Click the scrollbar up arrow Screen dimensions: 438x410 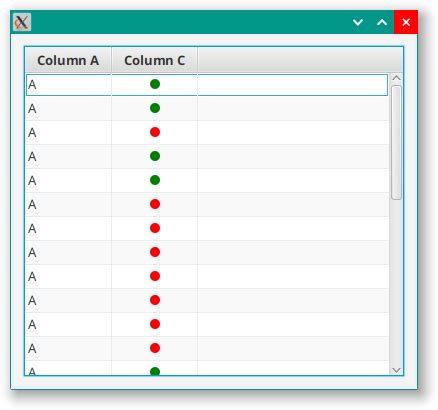pyautogui.click(x=396, y=78)
